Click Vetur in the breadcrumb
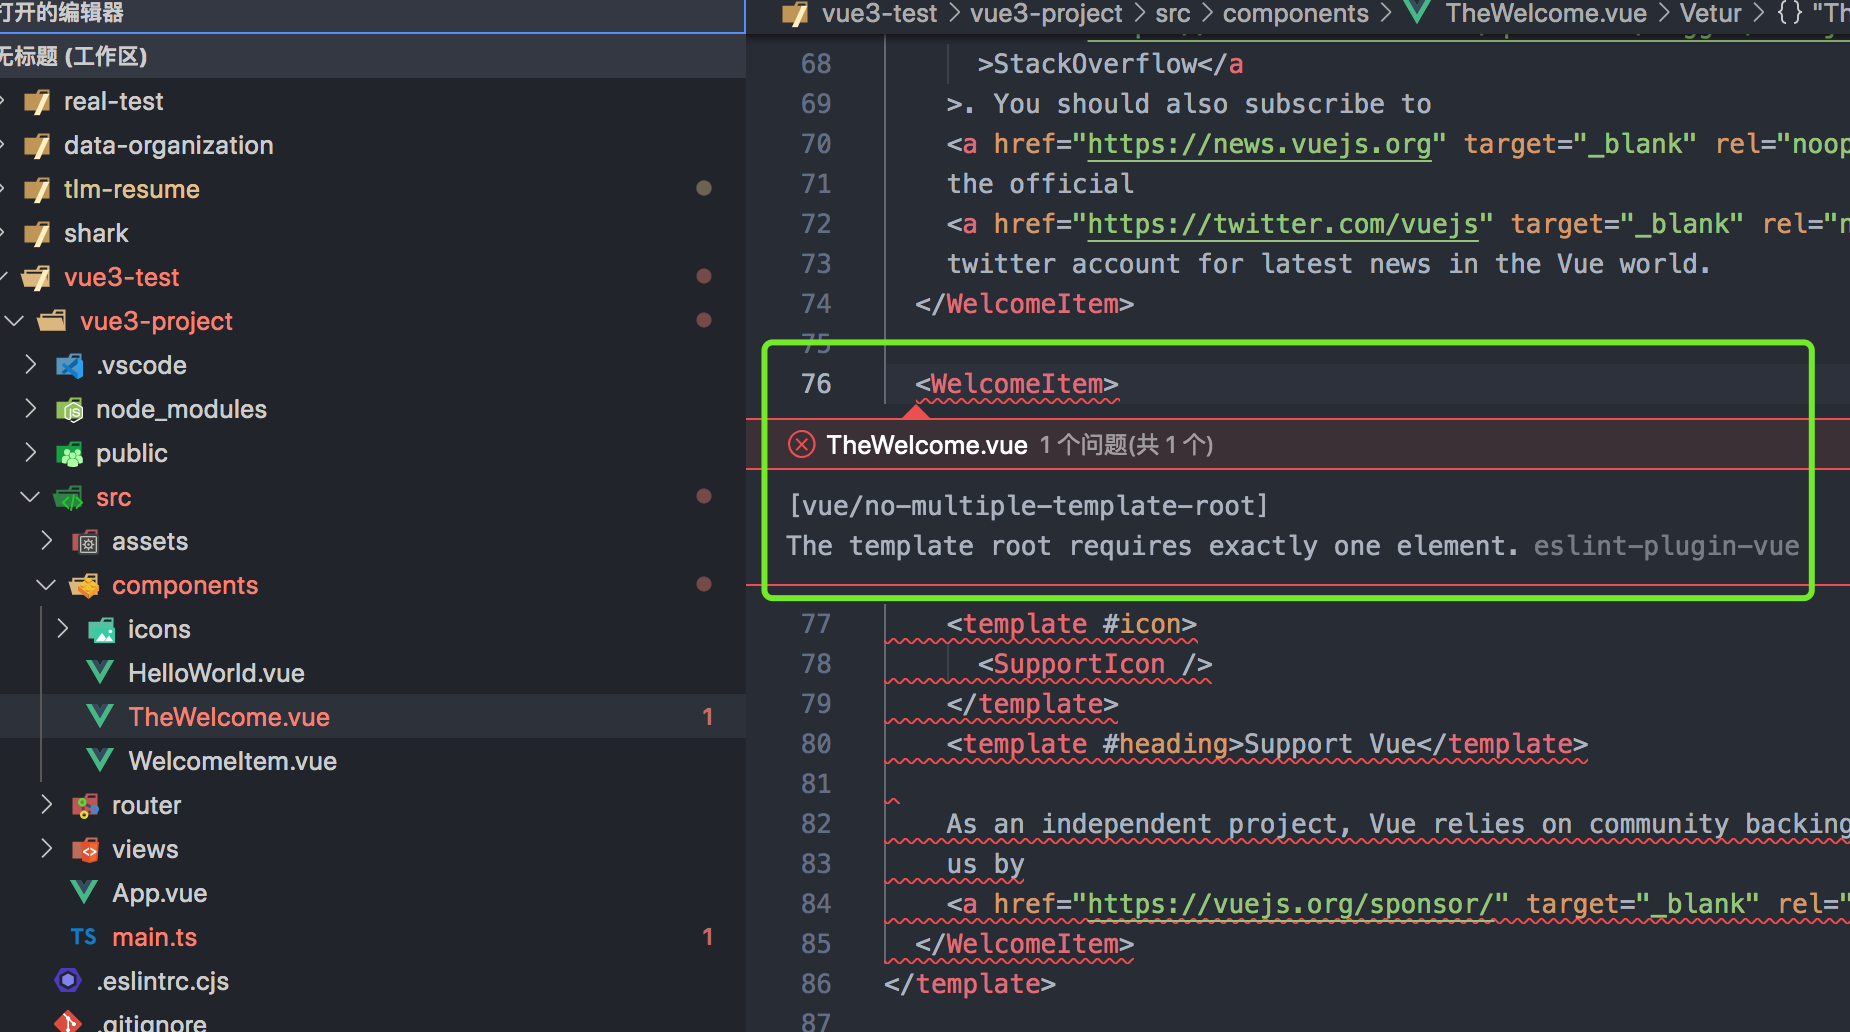 [x=1710, y=14]
